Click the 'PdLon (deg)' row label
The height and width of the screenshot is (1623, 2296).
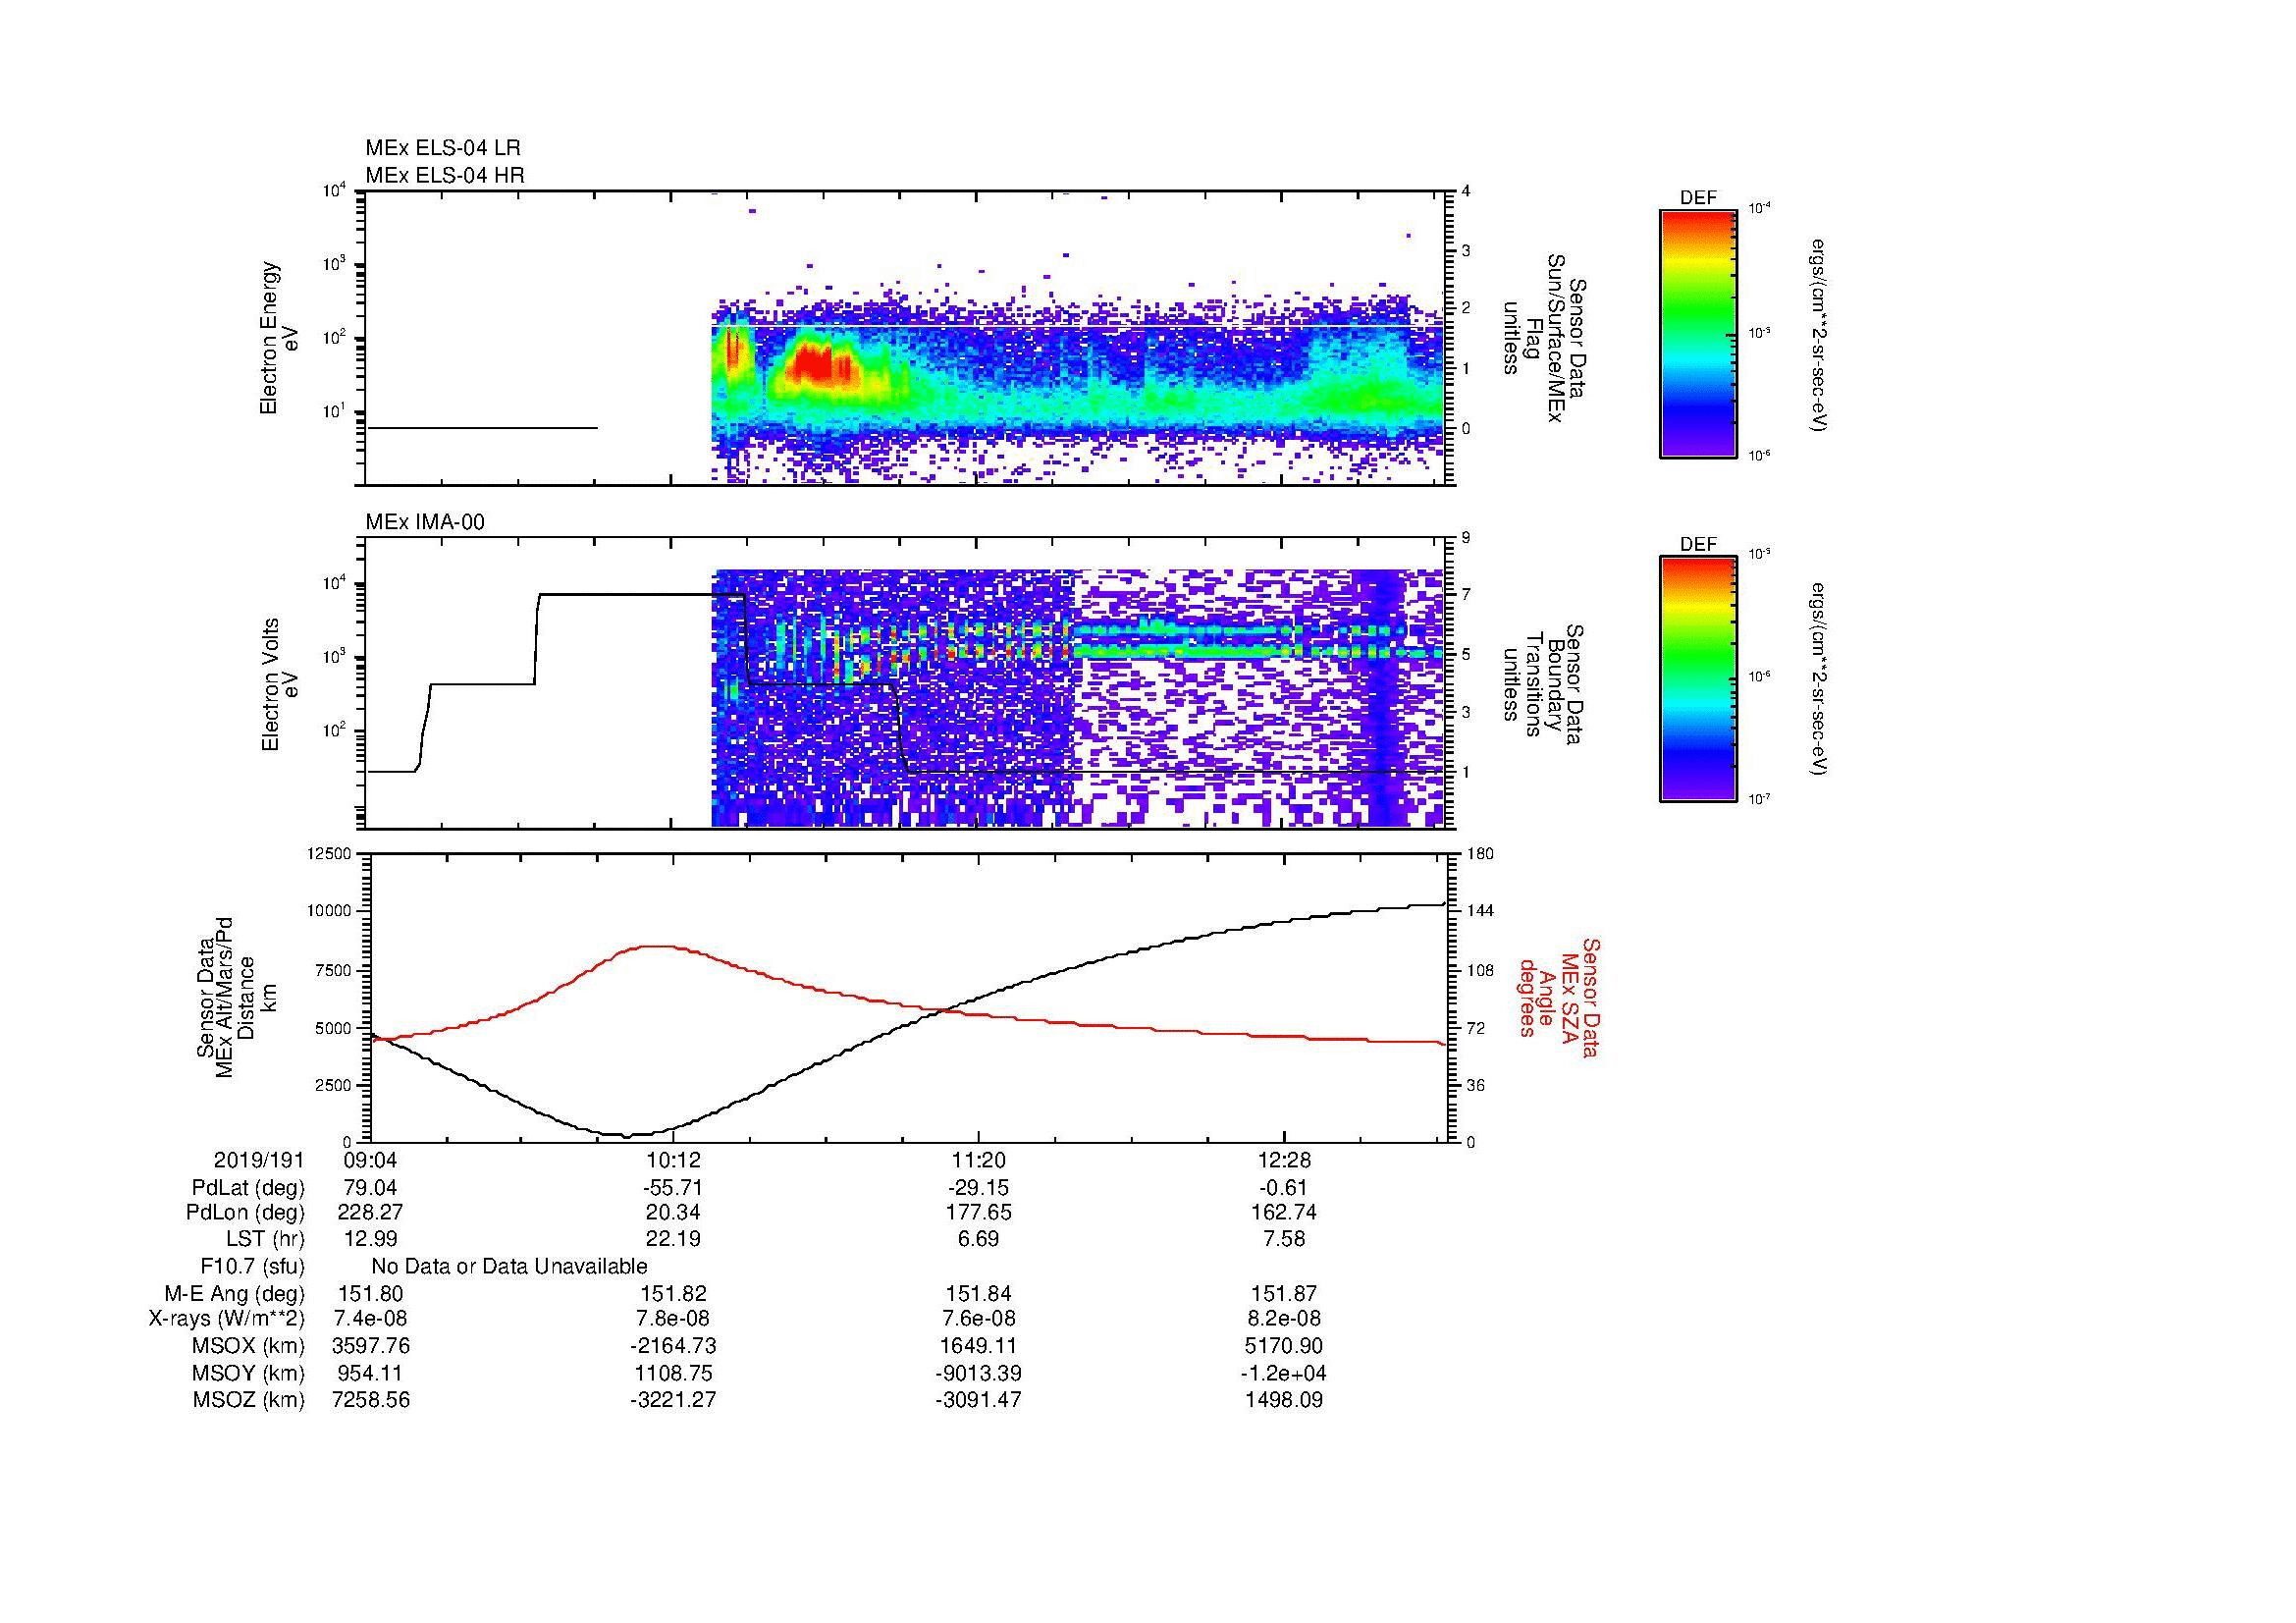pyautogui.click(x=245, y=1213)
